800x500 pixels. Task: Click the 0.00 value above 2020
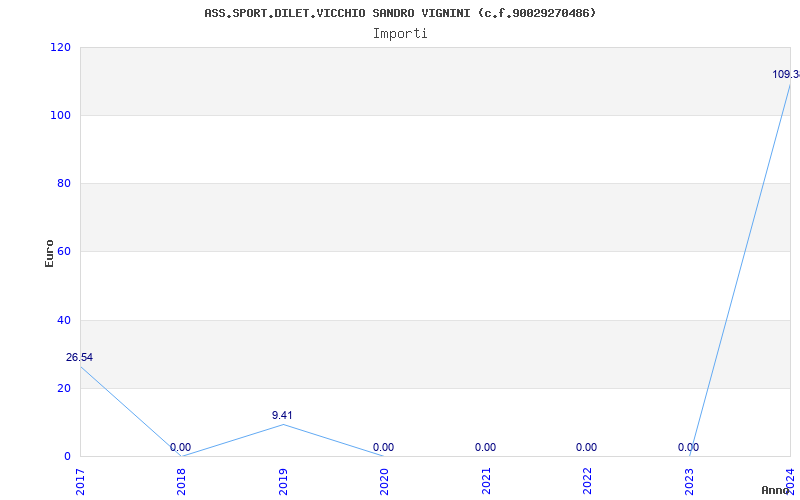pos(383,447)
